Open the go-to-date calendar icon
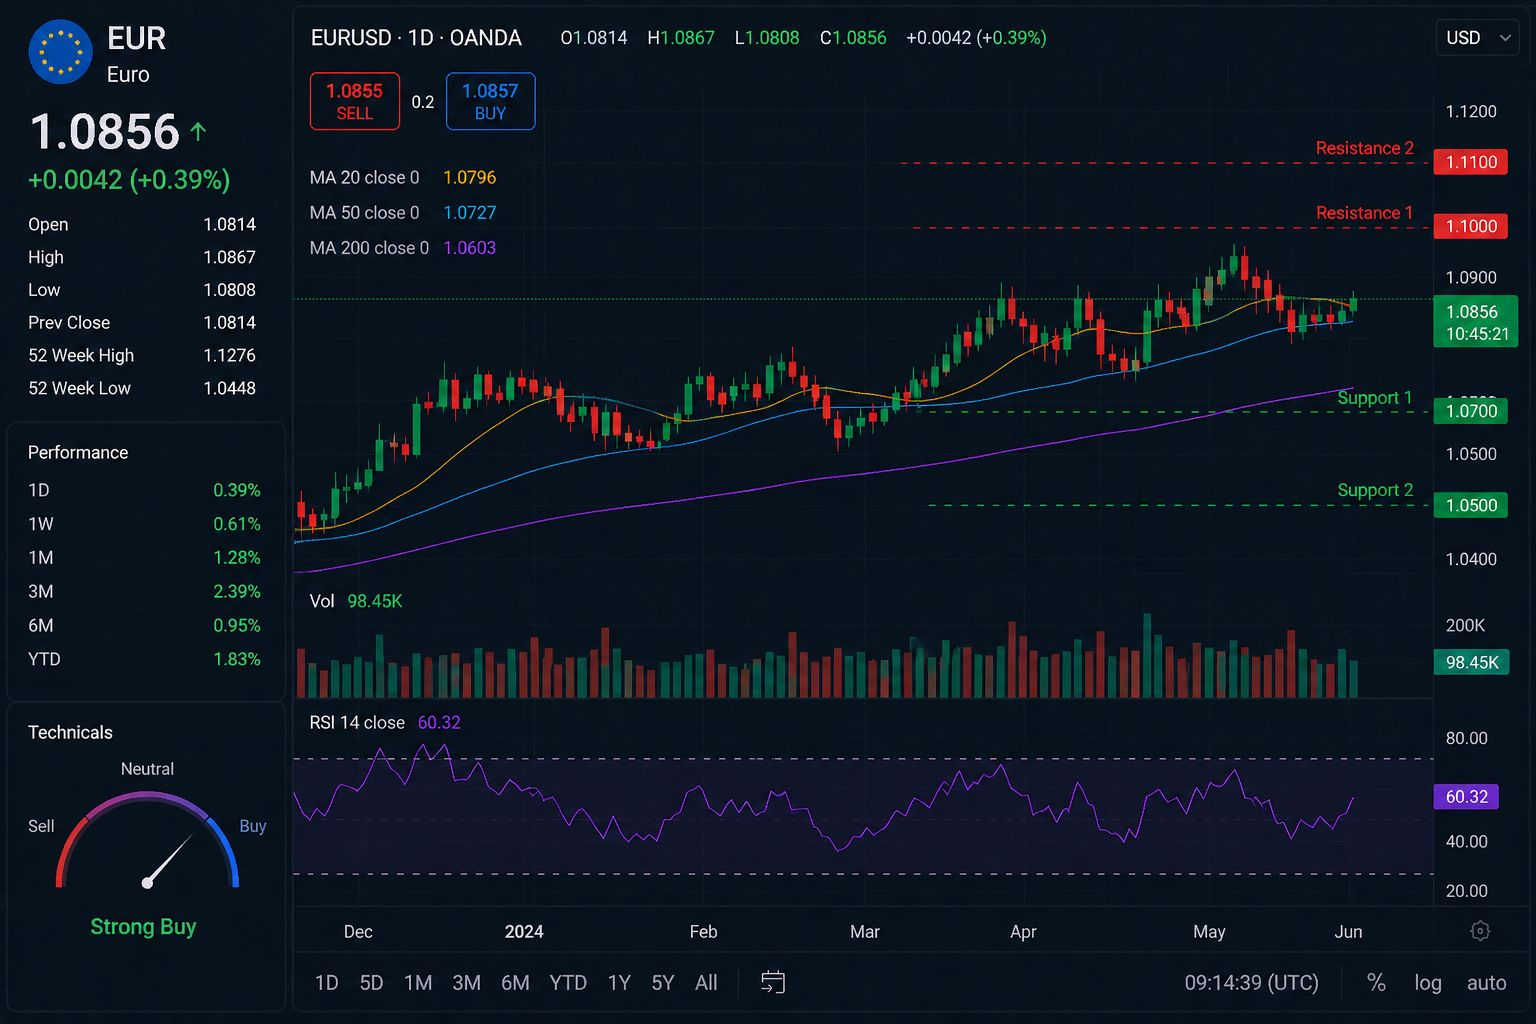1536x1024 pixels. [773, 982]
